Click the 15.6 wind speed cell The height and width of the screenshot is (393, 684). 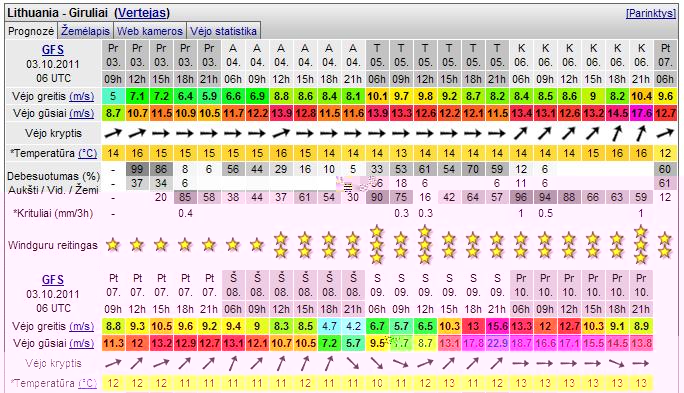coord(497,326)
